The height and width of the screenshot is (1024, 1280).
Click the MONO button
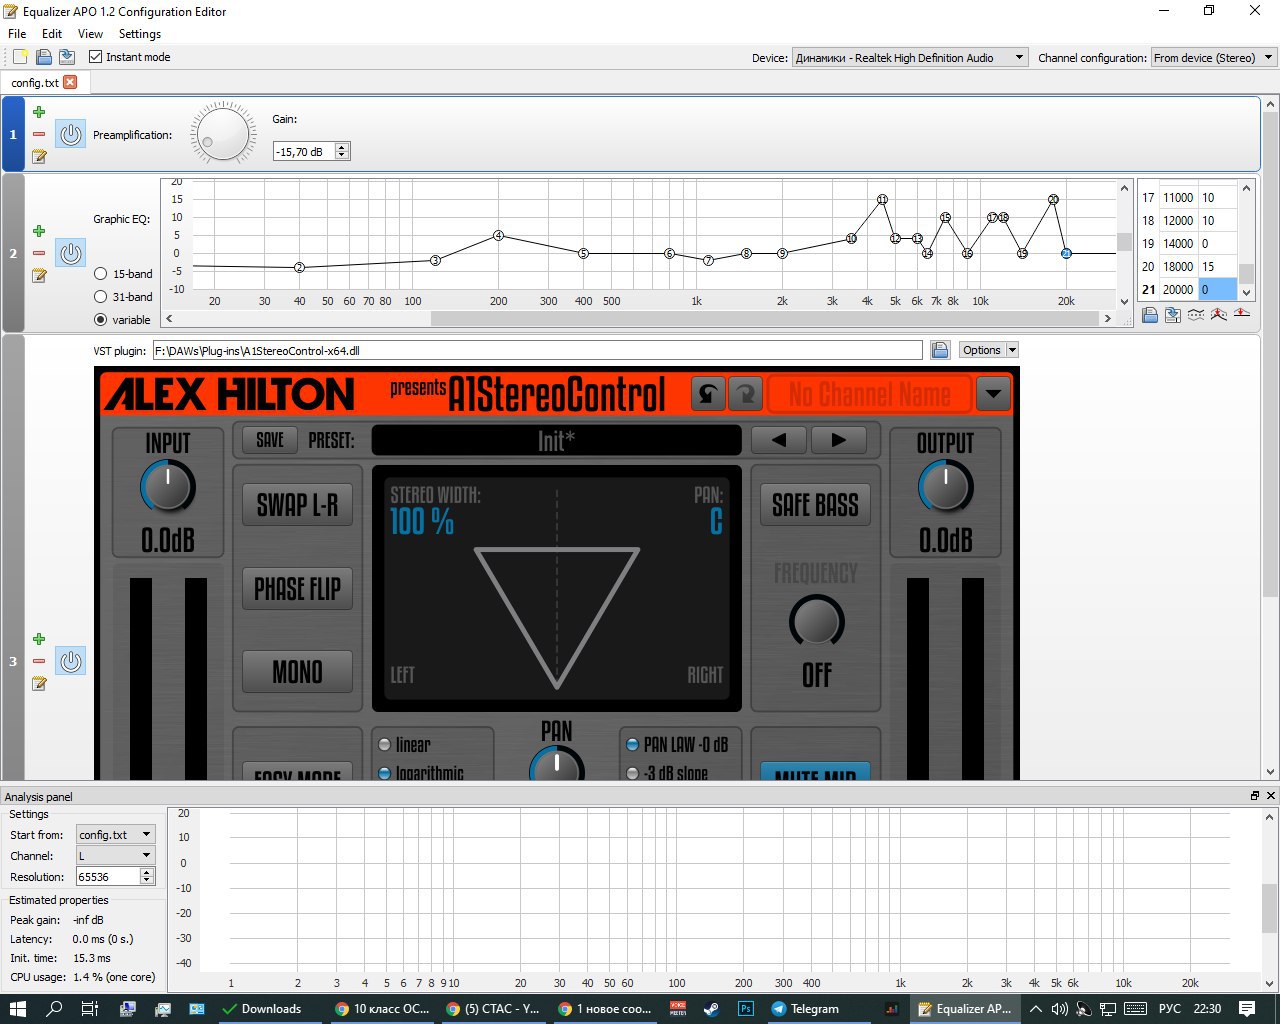[298, 672]
